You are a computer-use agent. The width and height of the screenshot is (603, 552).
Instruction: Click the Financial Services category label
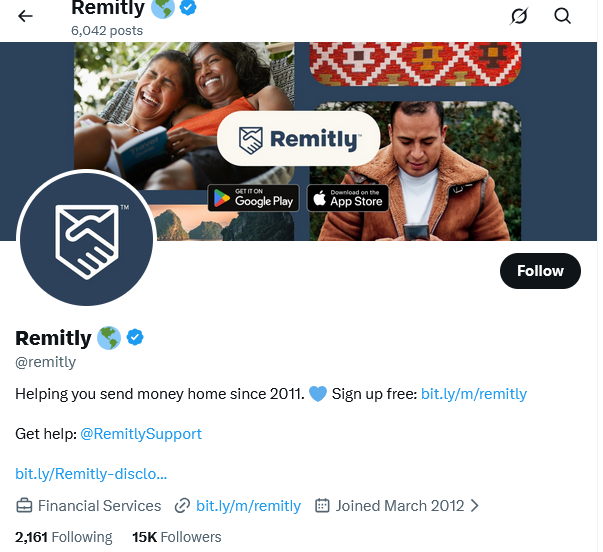click(x=99, y=505)
